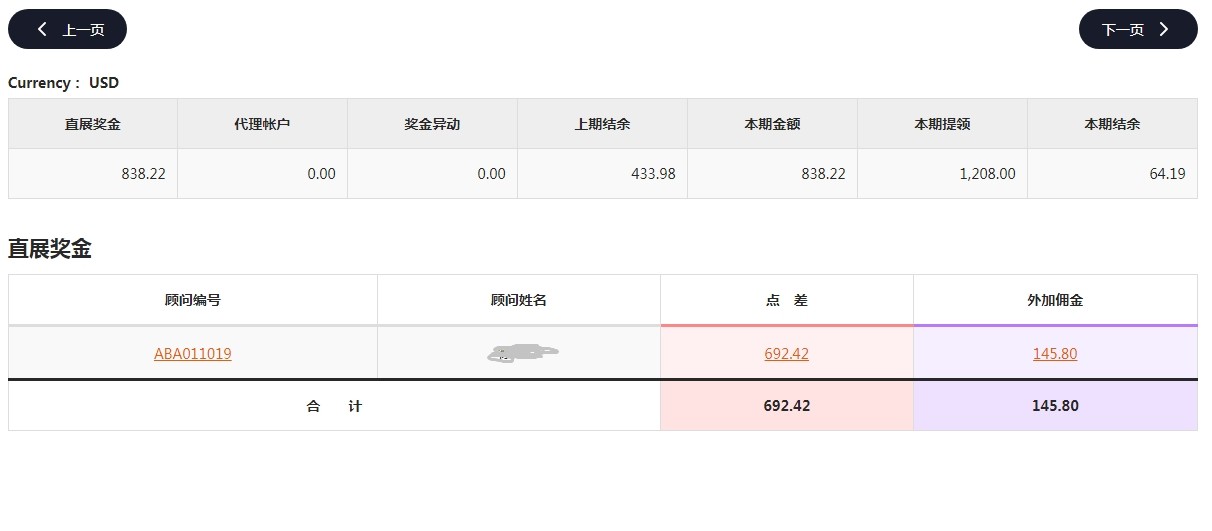Viewport: 1212px width, 531px height.
Task: Click the 上期结余 column header
Action: point(602,124)
